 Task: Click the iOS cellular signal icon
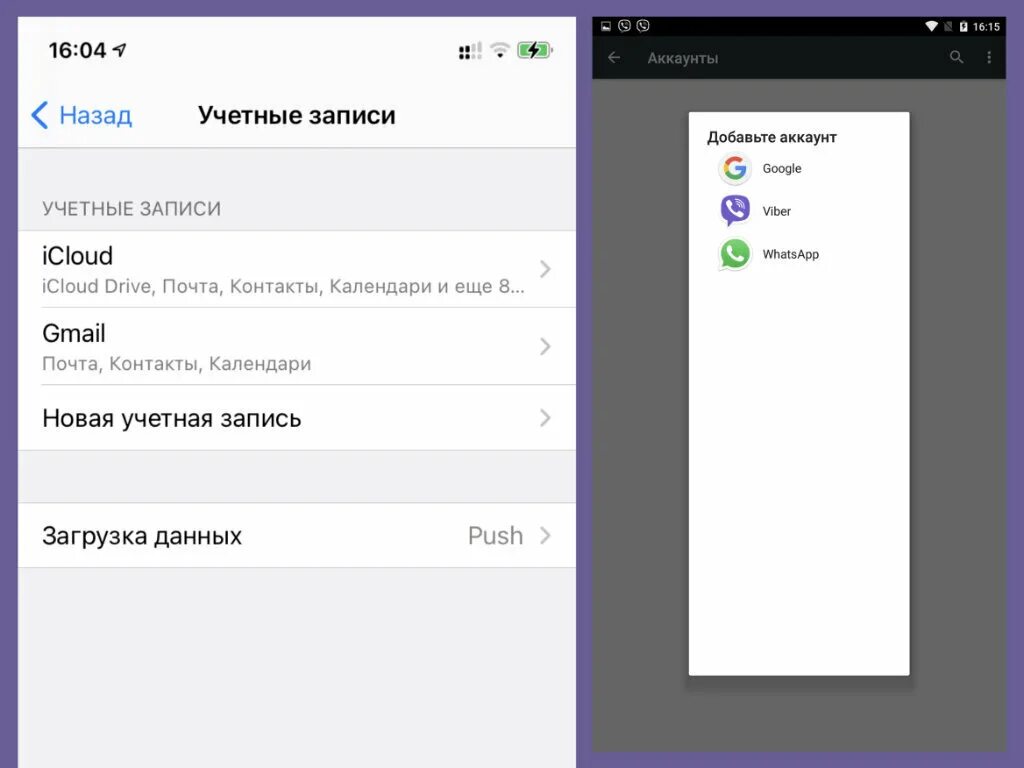coord(470,51)
